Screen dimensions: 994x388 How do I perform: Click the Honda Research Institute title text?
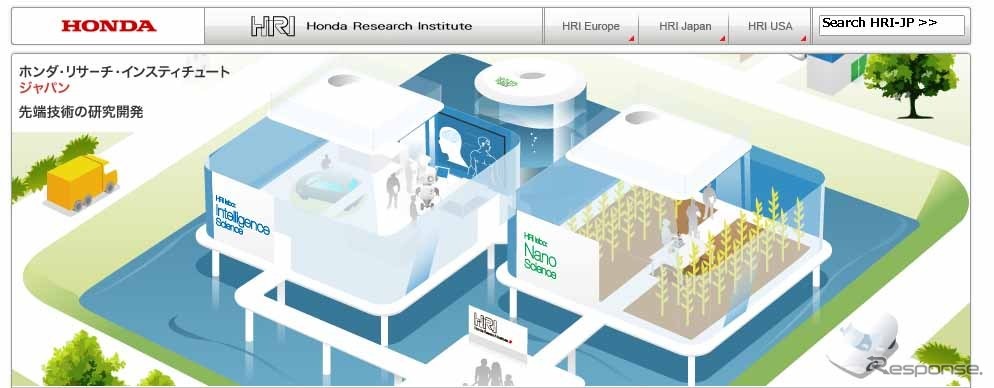pyautogui.click(x=389, y=26)
